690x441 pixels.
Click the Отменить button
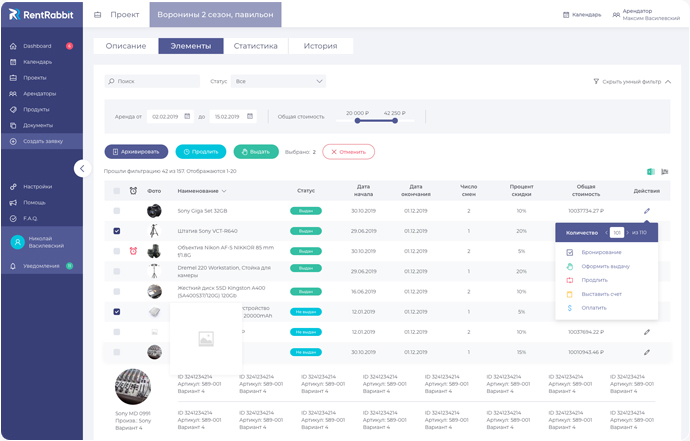point(349,152)
